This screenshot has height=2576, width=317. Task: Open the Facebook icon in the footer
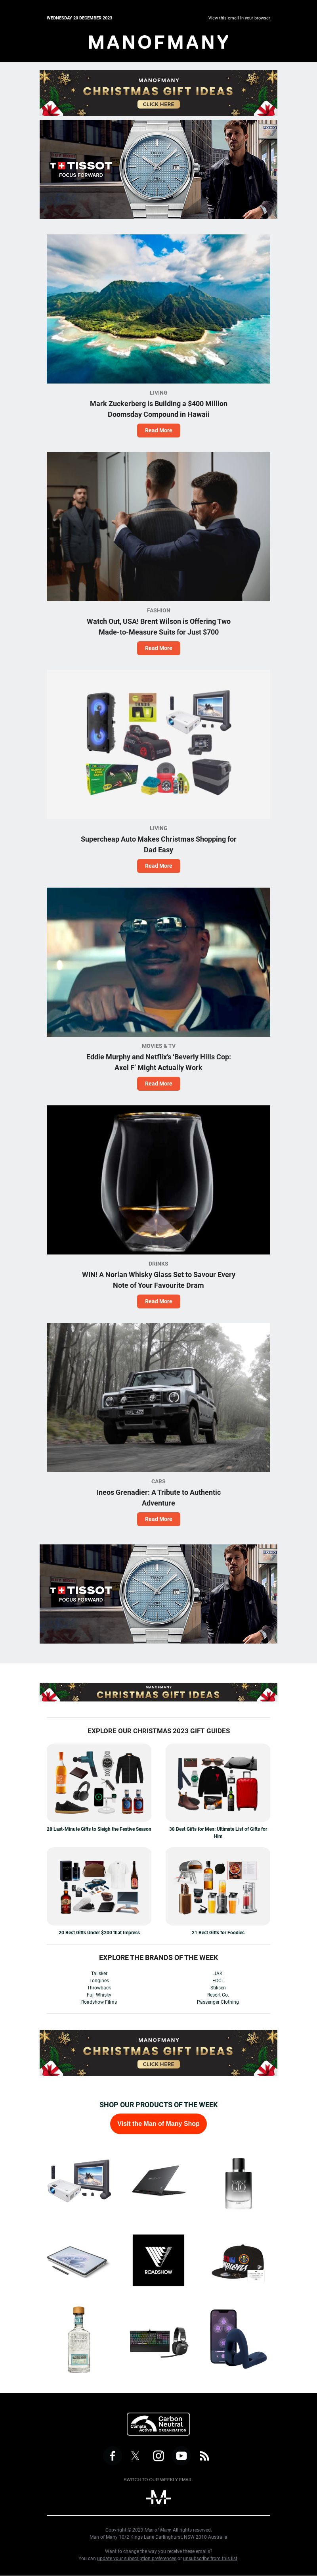[112, 2455]
